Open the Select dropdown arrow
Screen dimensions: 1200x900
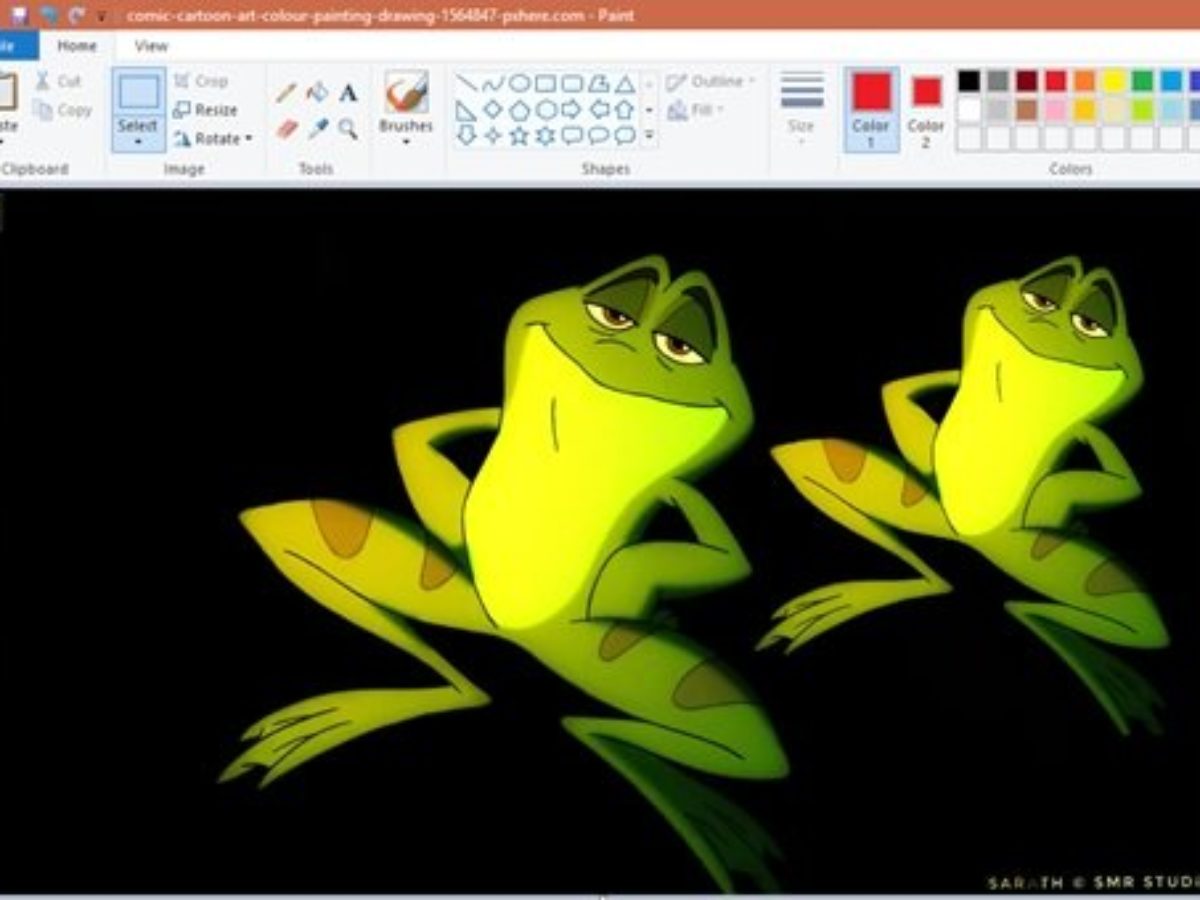pyautogui.click(x=138, y=143)
